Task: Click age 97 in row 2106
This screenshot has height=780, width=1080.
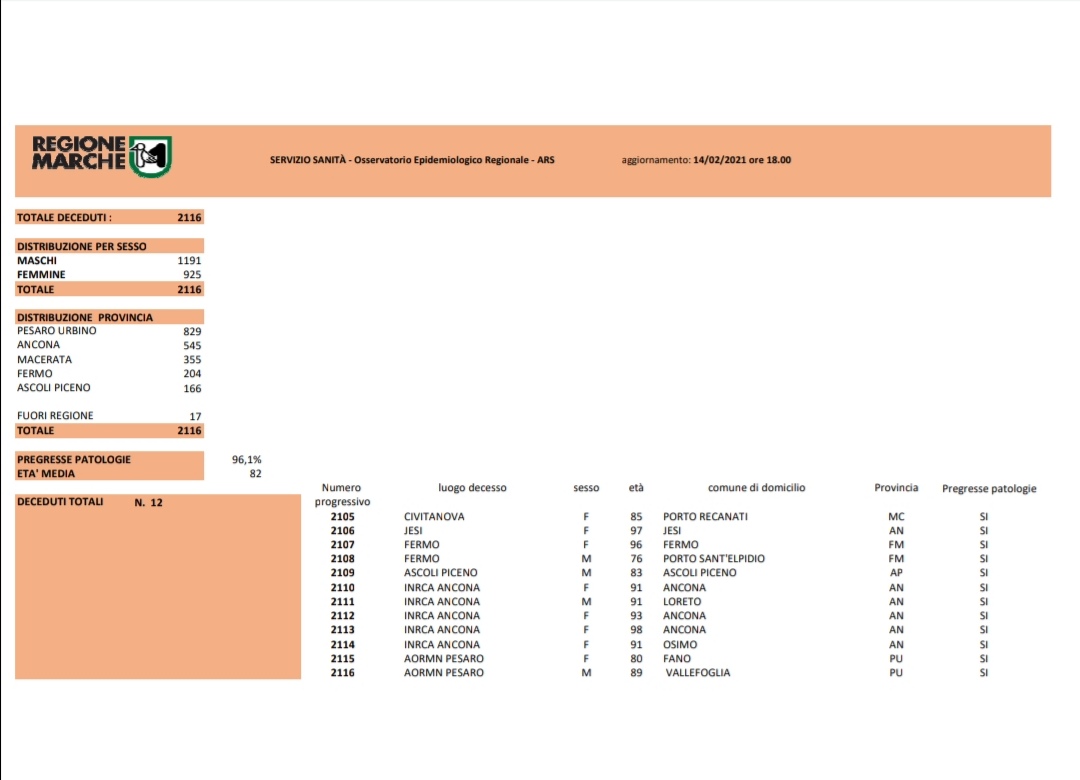Action: pos(636,531)
